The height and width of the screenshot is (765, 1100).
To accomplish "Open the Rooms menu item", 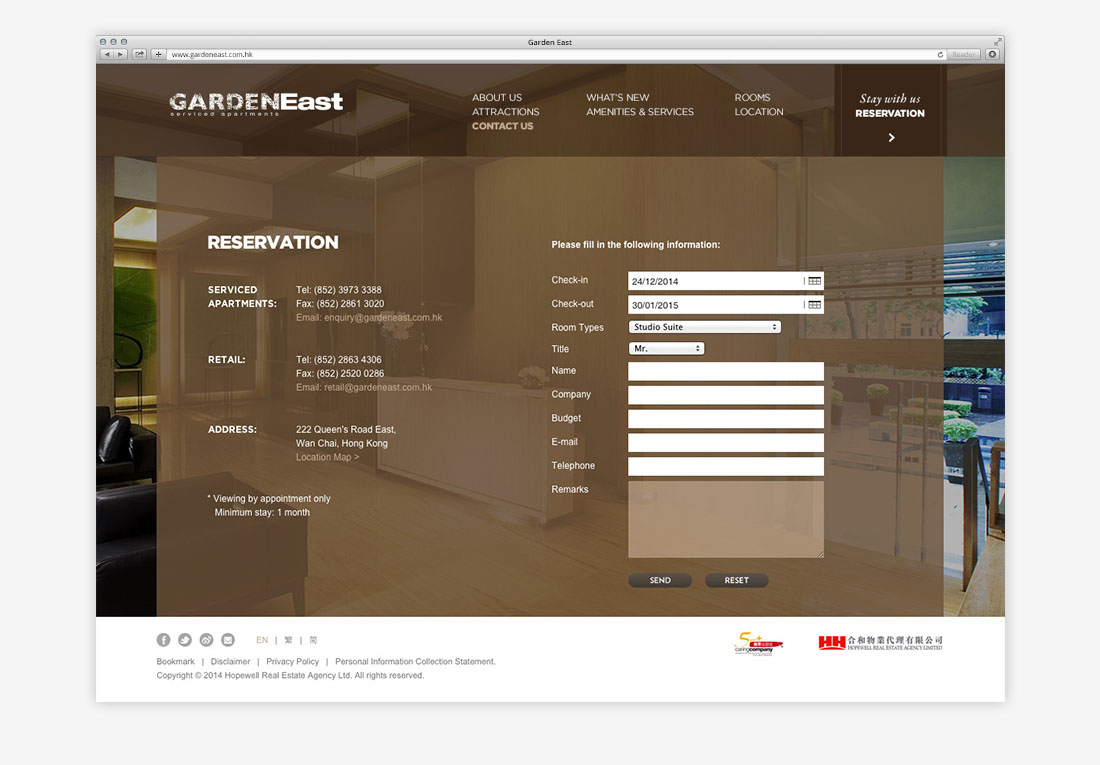I will [752, 98].
